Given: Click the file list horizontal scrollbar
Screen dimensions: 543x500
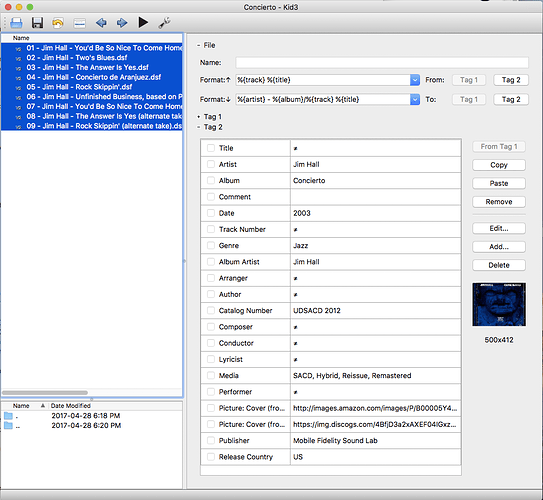Looking at the screenshot, I should (x=45, y=393).
